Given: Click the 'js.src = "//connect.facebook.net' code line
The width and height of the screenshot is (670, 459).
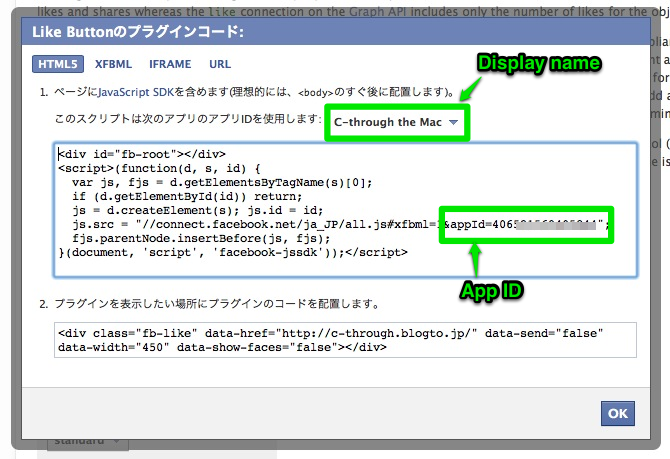Looking at the screenshot, I should click(x=340, y=224).
